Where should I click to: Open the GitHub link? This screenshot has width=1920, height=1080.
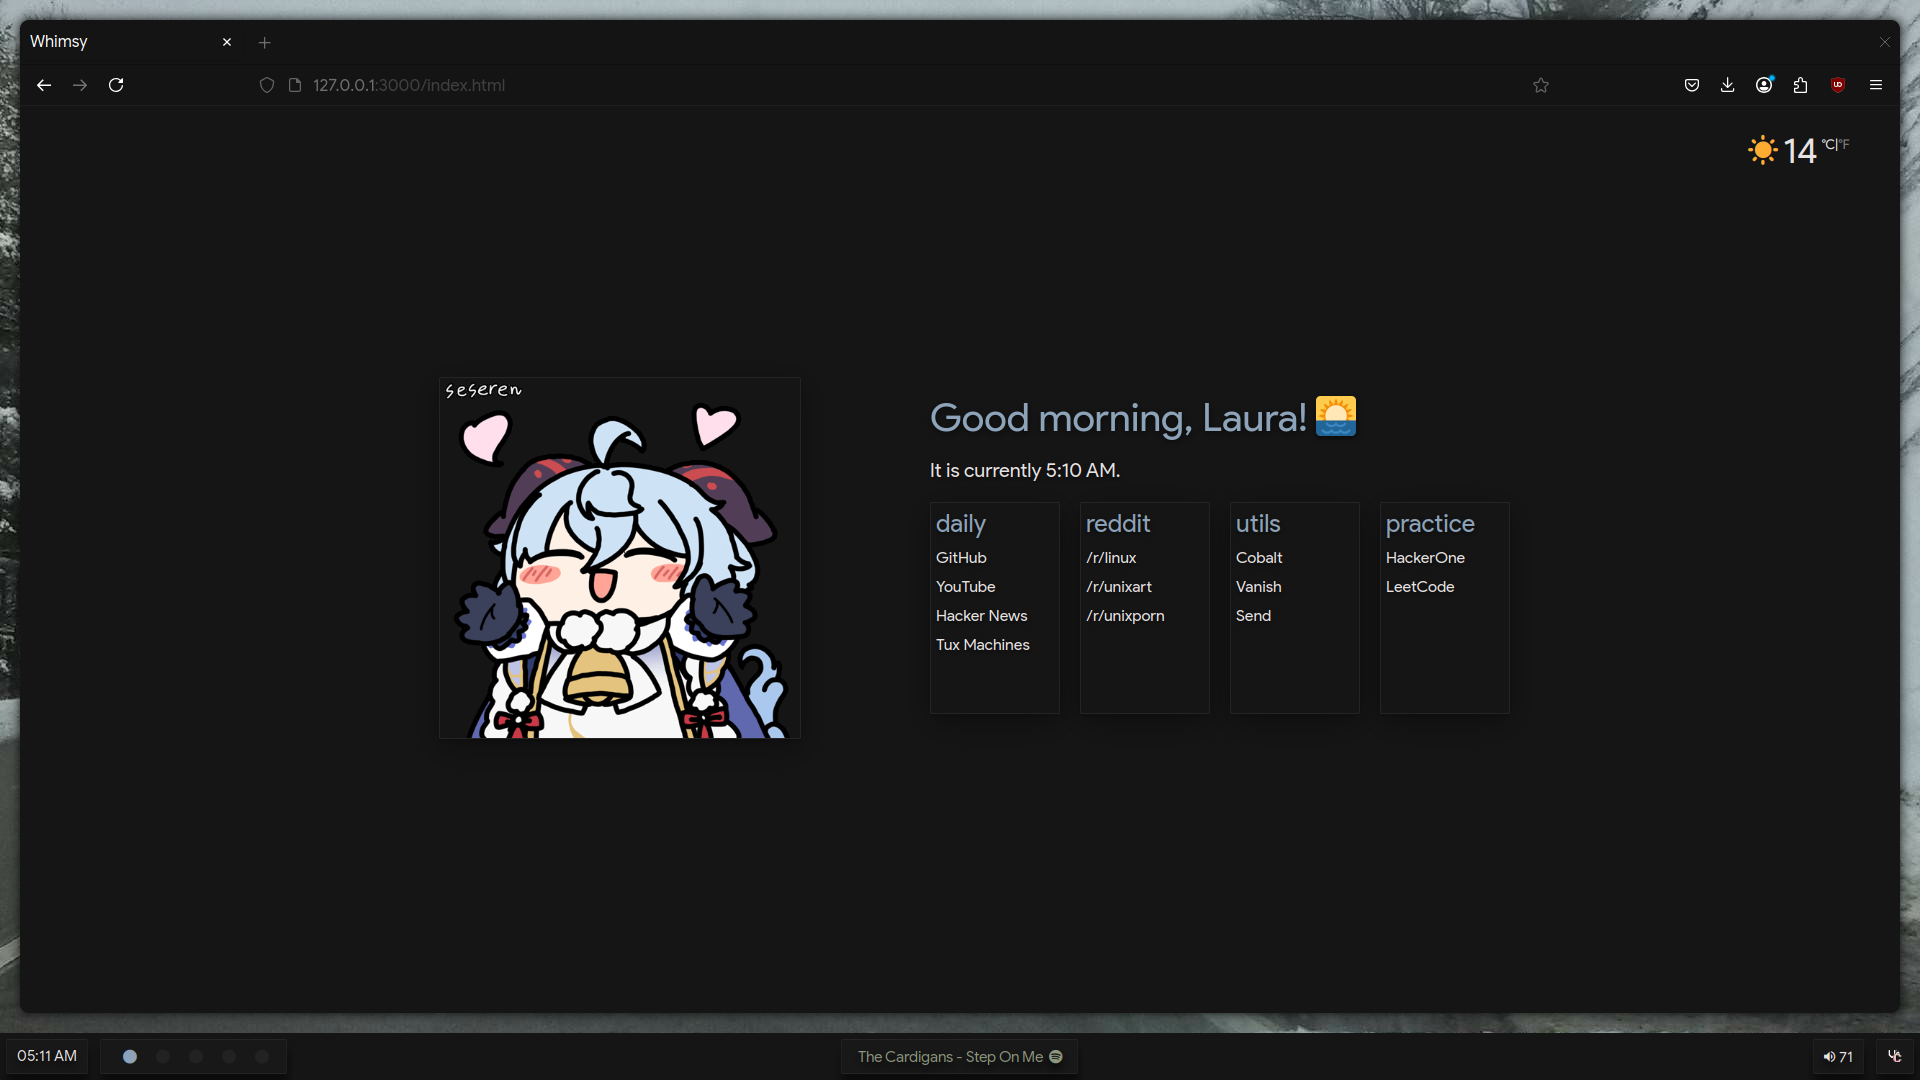click(961, 558)
